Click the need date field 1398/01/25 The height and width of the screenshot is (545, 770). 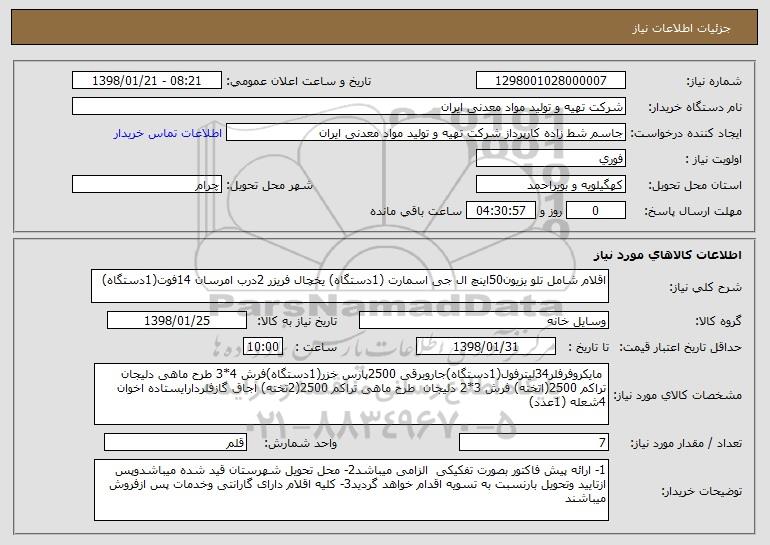pyautogui.click(x=177, y=321)
